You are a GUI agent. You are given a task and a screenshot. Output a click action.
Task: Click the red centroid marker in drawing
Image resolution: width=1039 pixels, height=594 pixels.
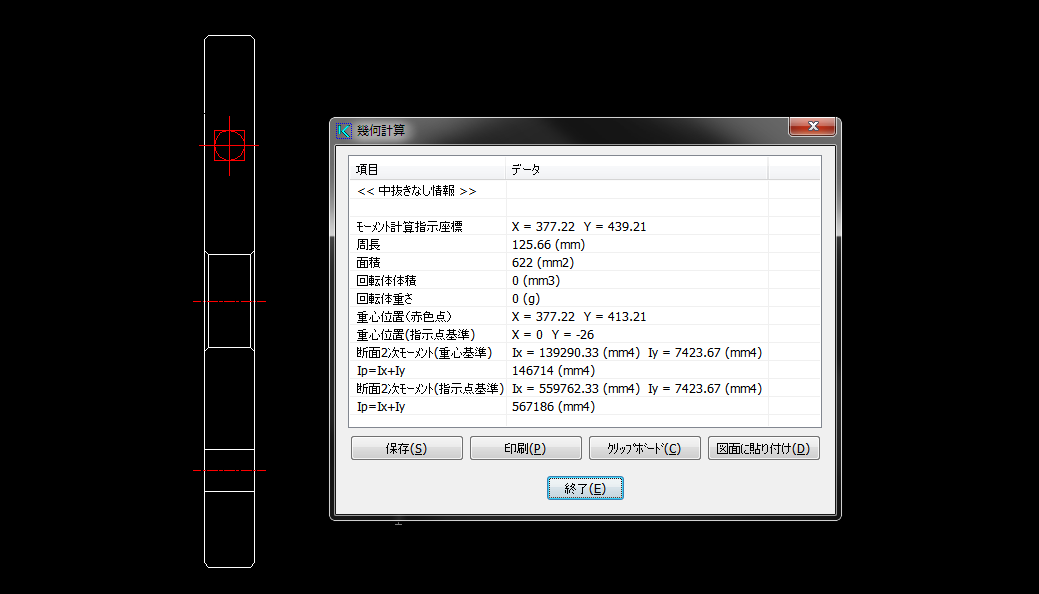coord(229,145)
